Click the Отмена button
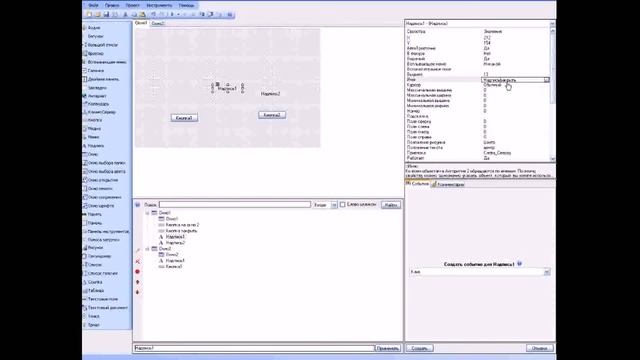Screen dimensions: 640x360 pos(540,348)
